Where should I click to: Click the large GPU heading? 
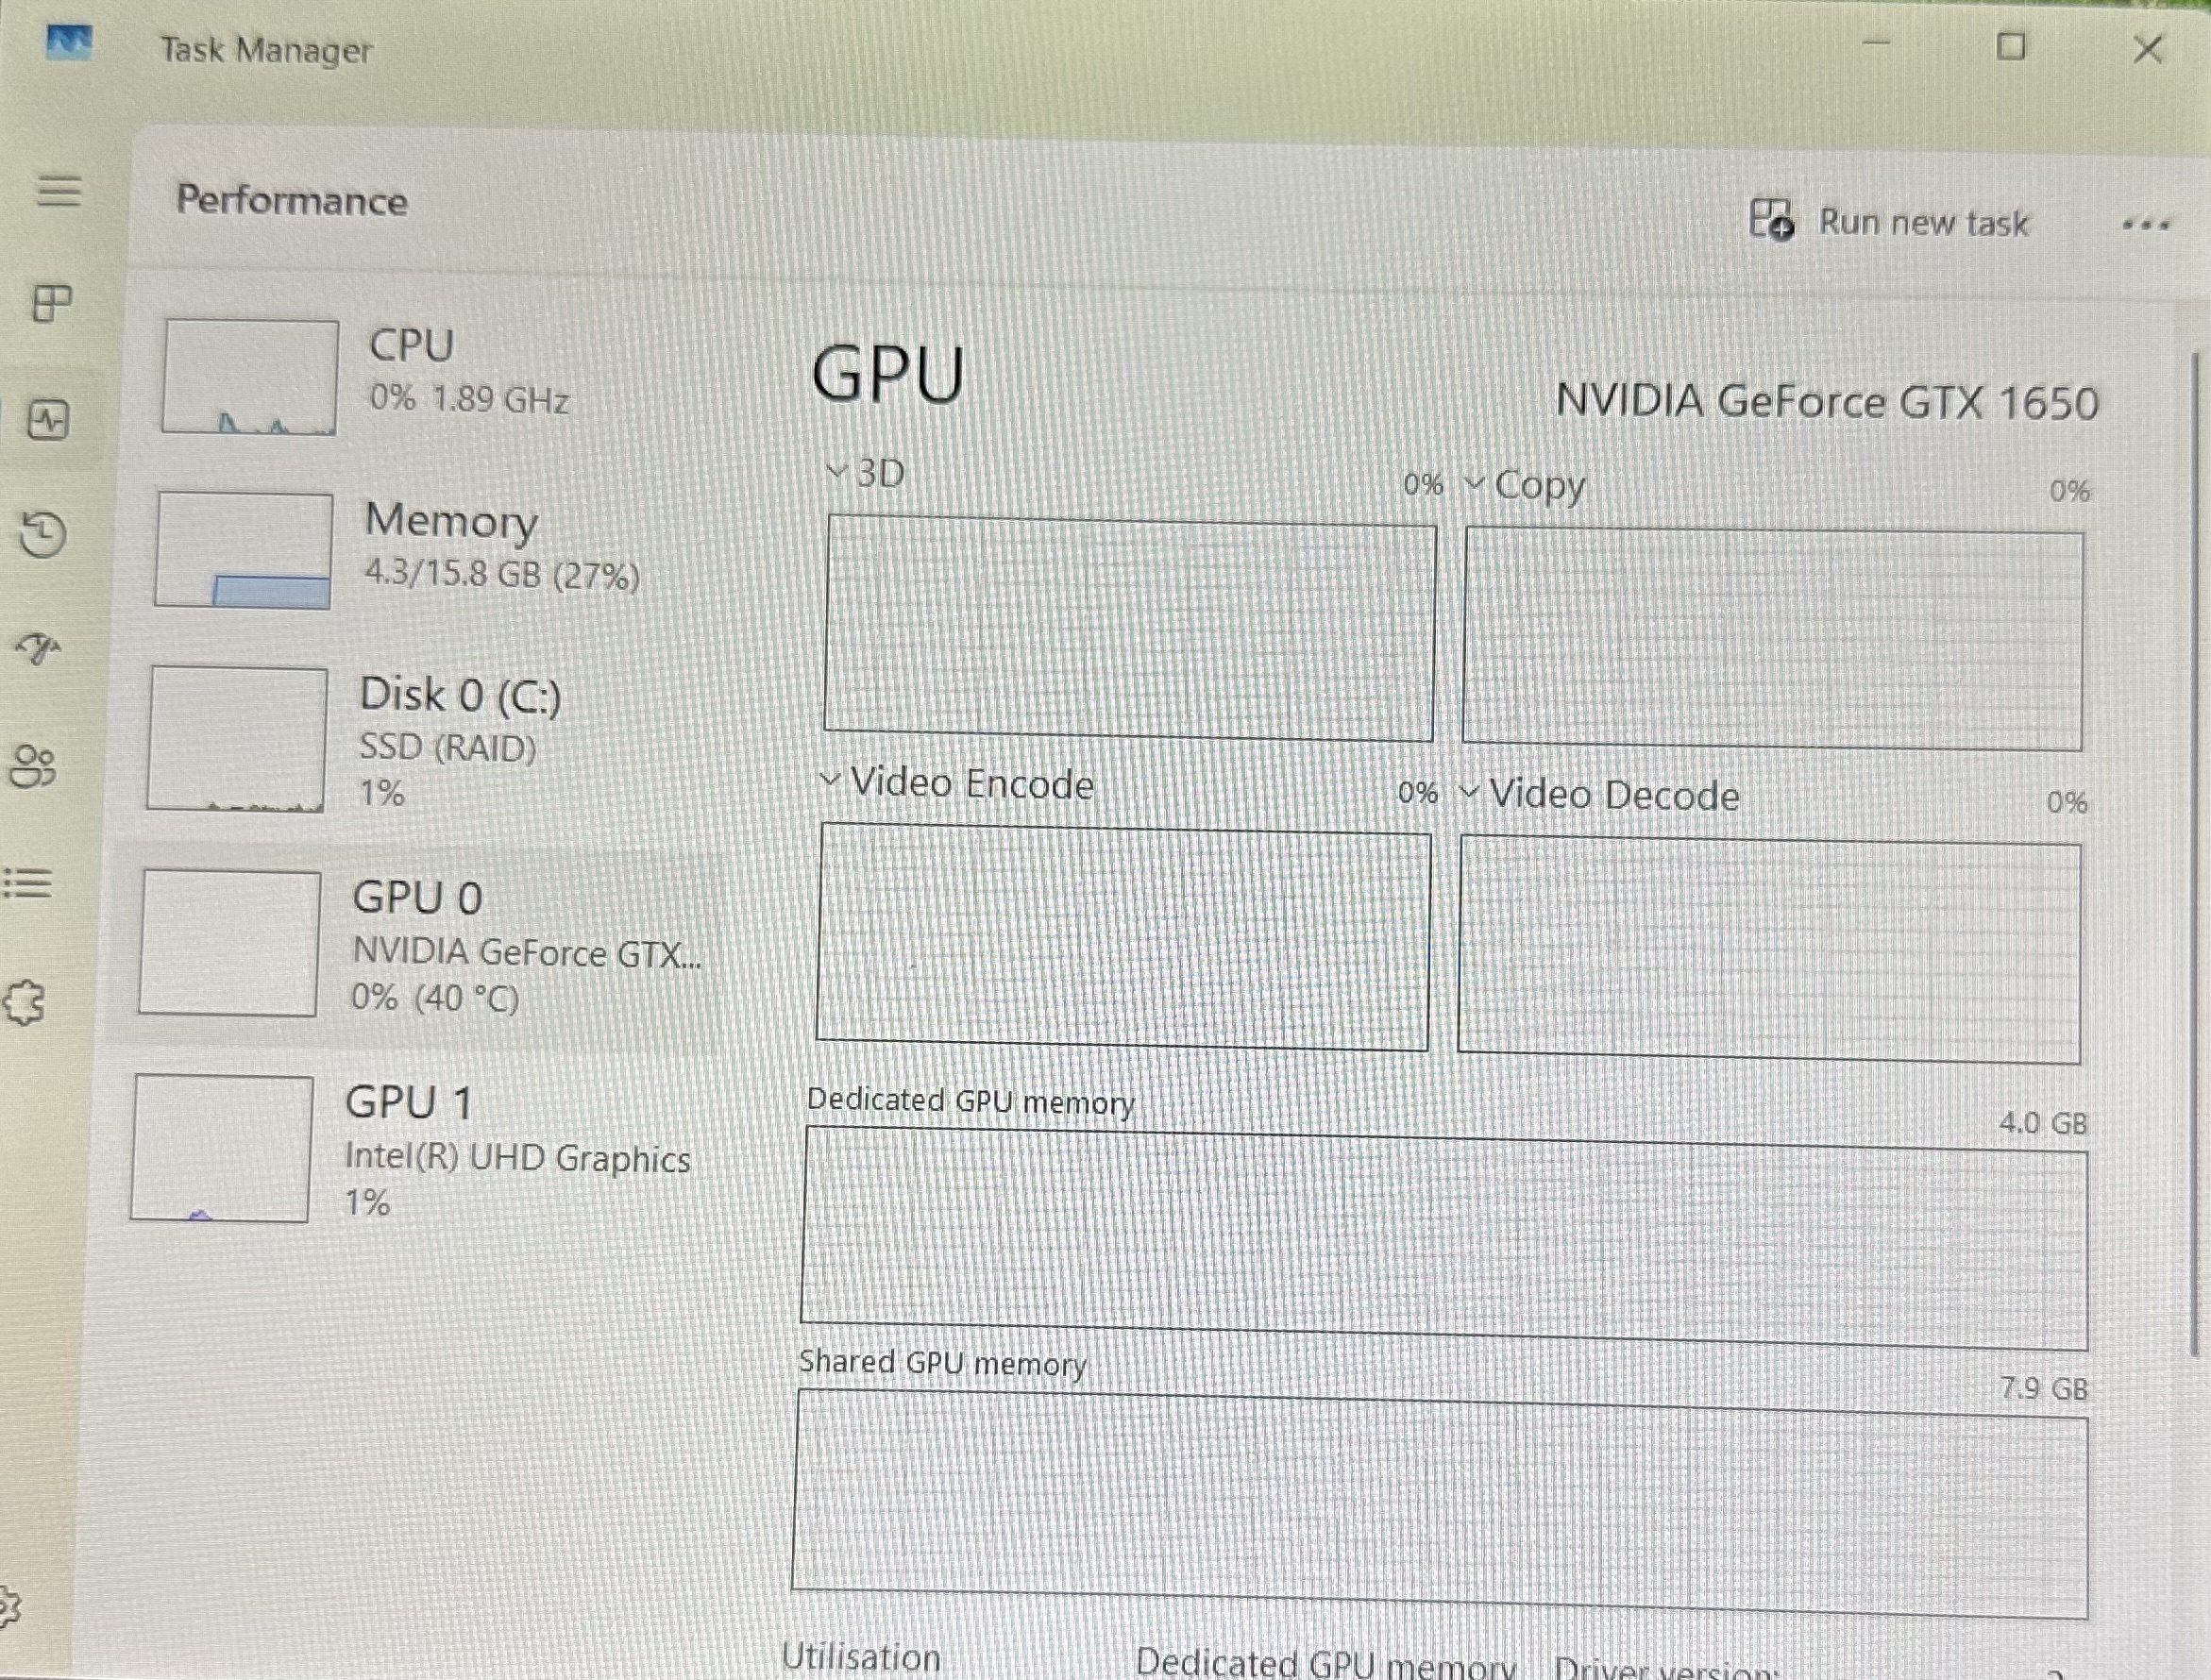click(x=888, y=375)
